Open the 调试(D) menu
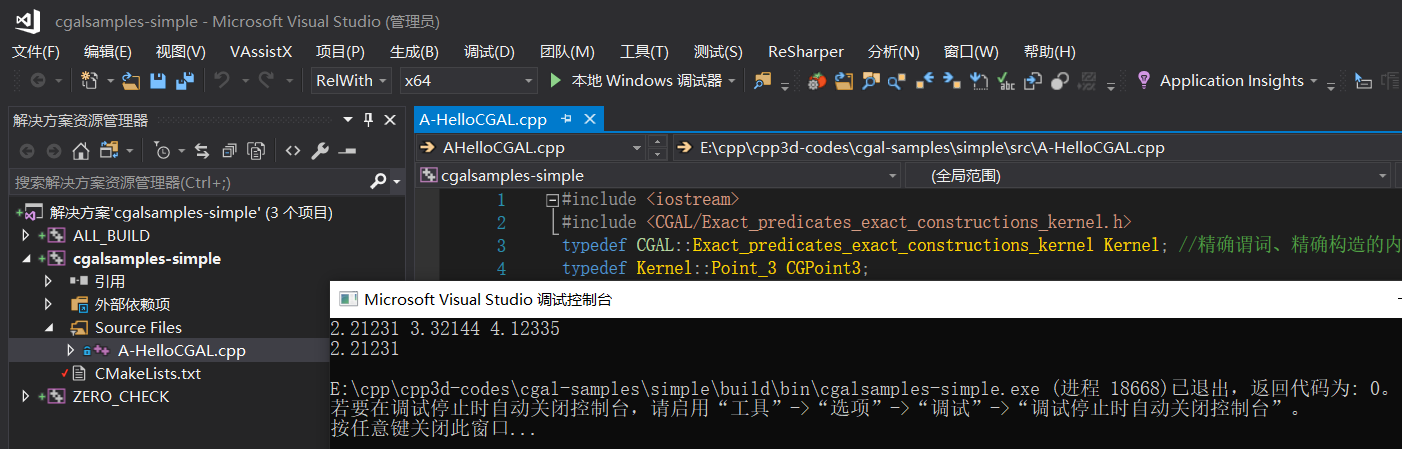 point(489,51)
